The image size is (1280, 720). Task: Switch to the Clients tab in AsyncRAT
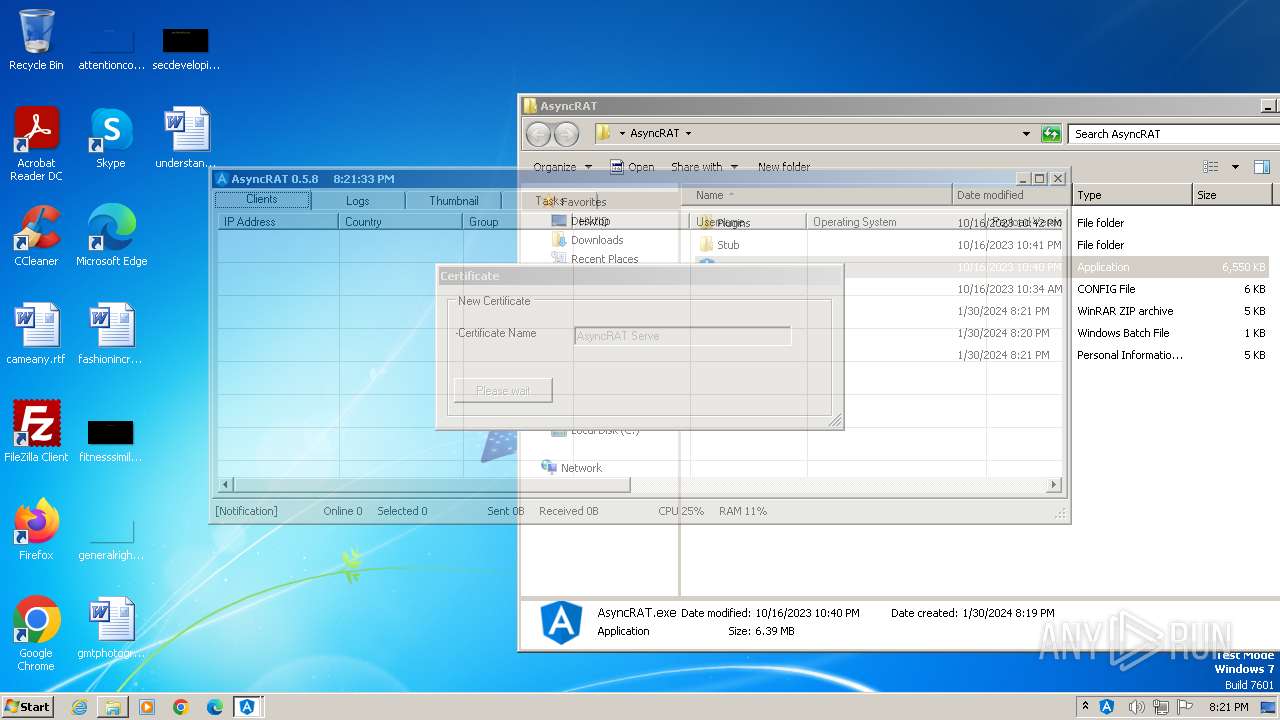point(262,200)
